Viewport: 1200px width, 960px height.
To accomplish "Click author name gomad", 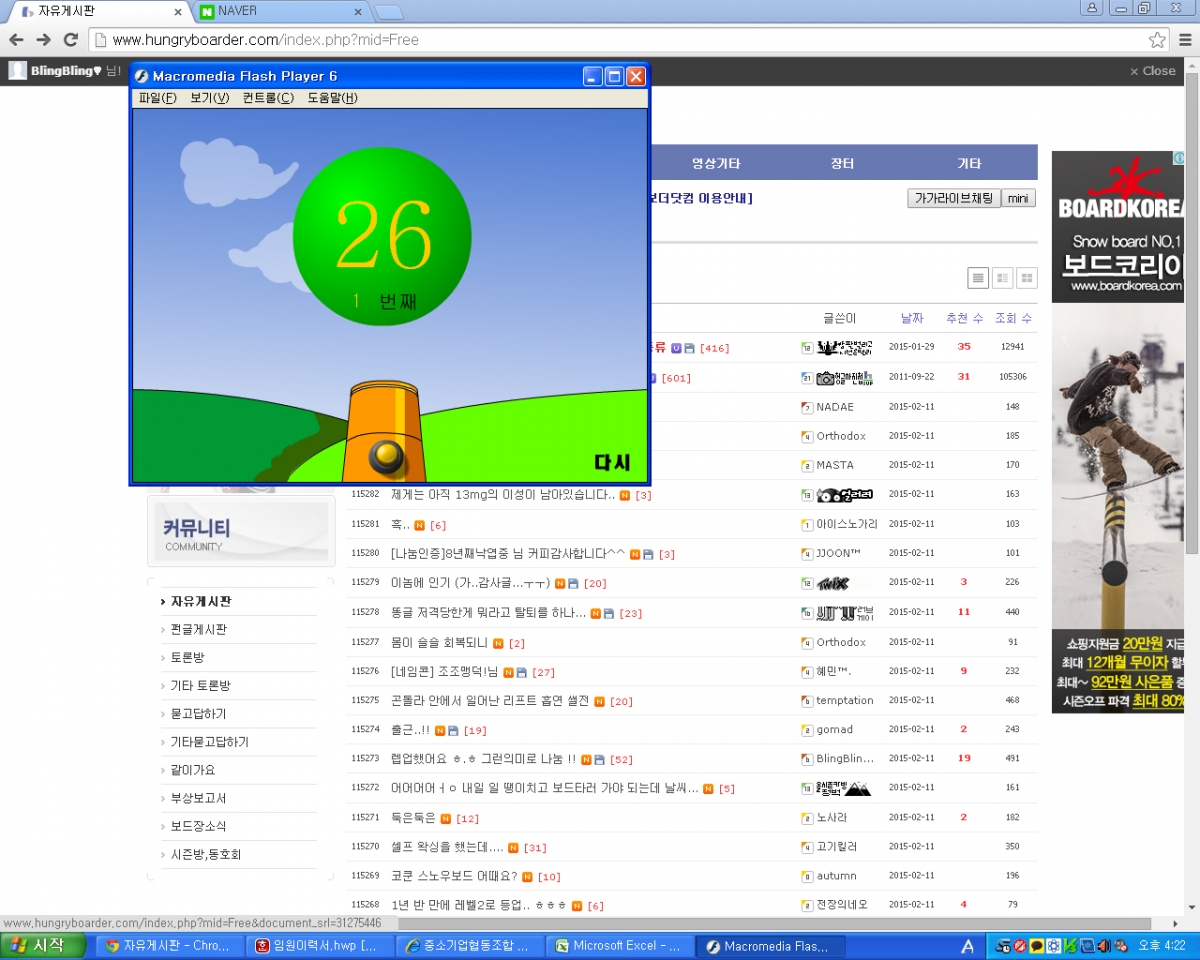I will point(834,729).
